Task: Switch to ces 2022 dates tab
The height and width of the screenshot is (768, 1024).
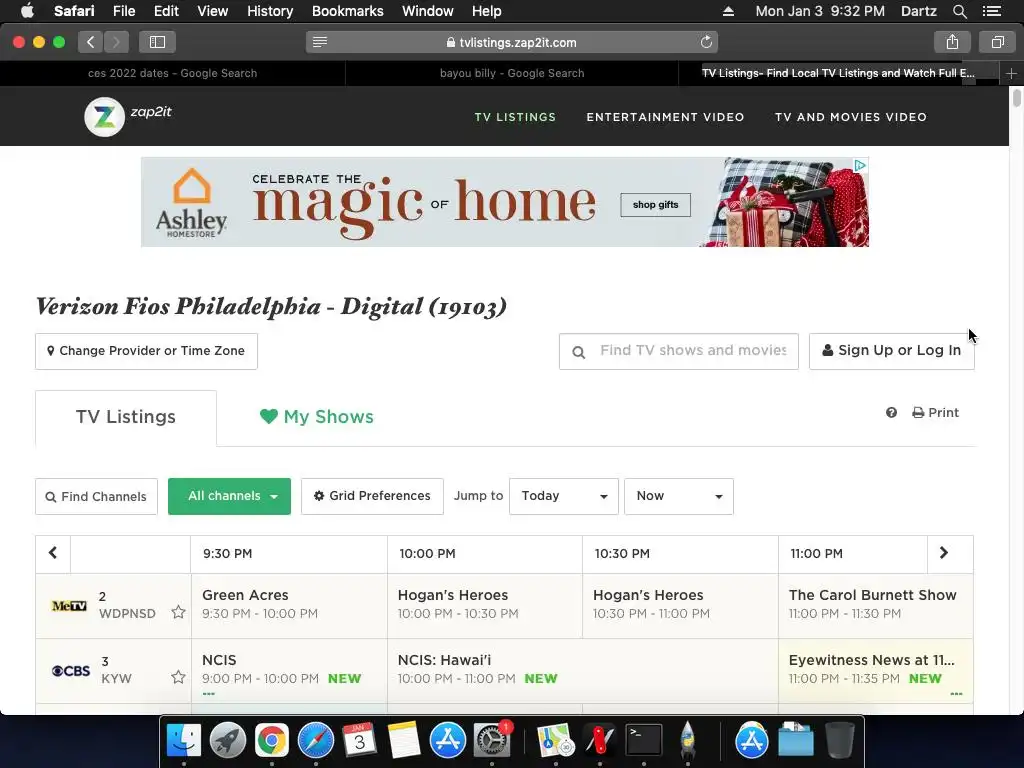Action: tap(172, 74)
